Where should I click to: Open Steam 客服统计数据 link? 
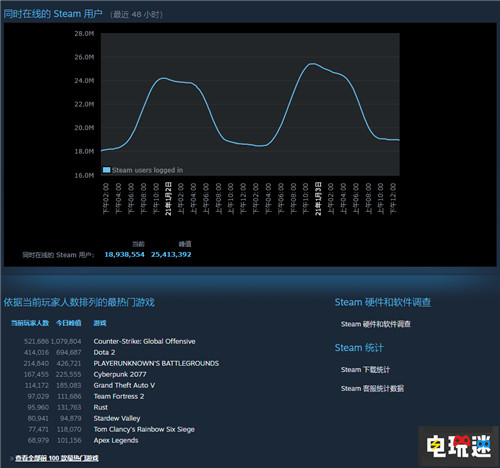(372, 388)
